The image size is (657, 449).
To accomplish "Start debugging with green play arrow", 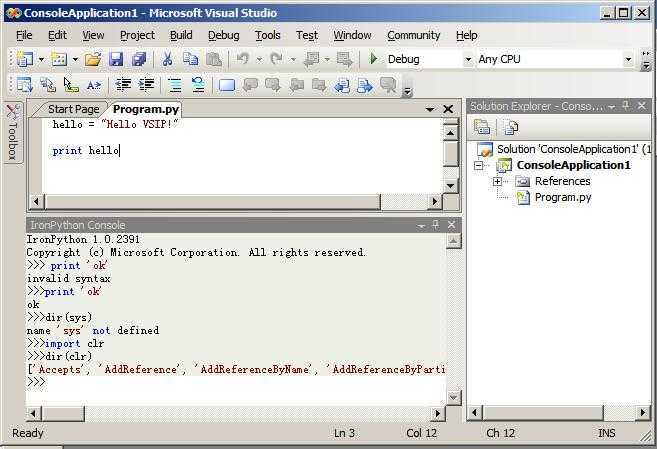I will (373, 59).
